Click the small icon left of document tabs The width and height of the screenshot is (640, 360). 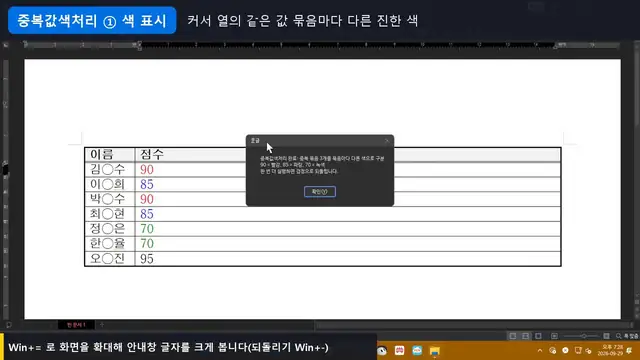pos(9,325)
